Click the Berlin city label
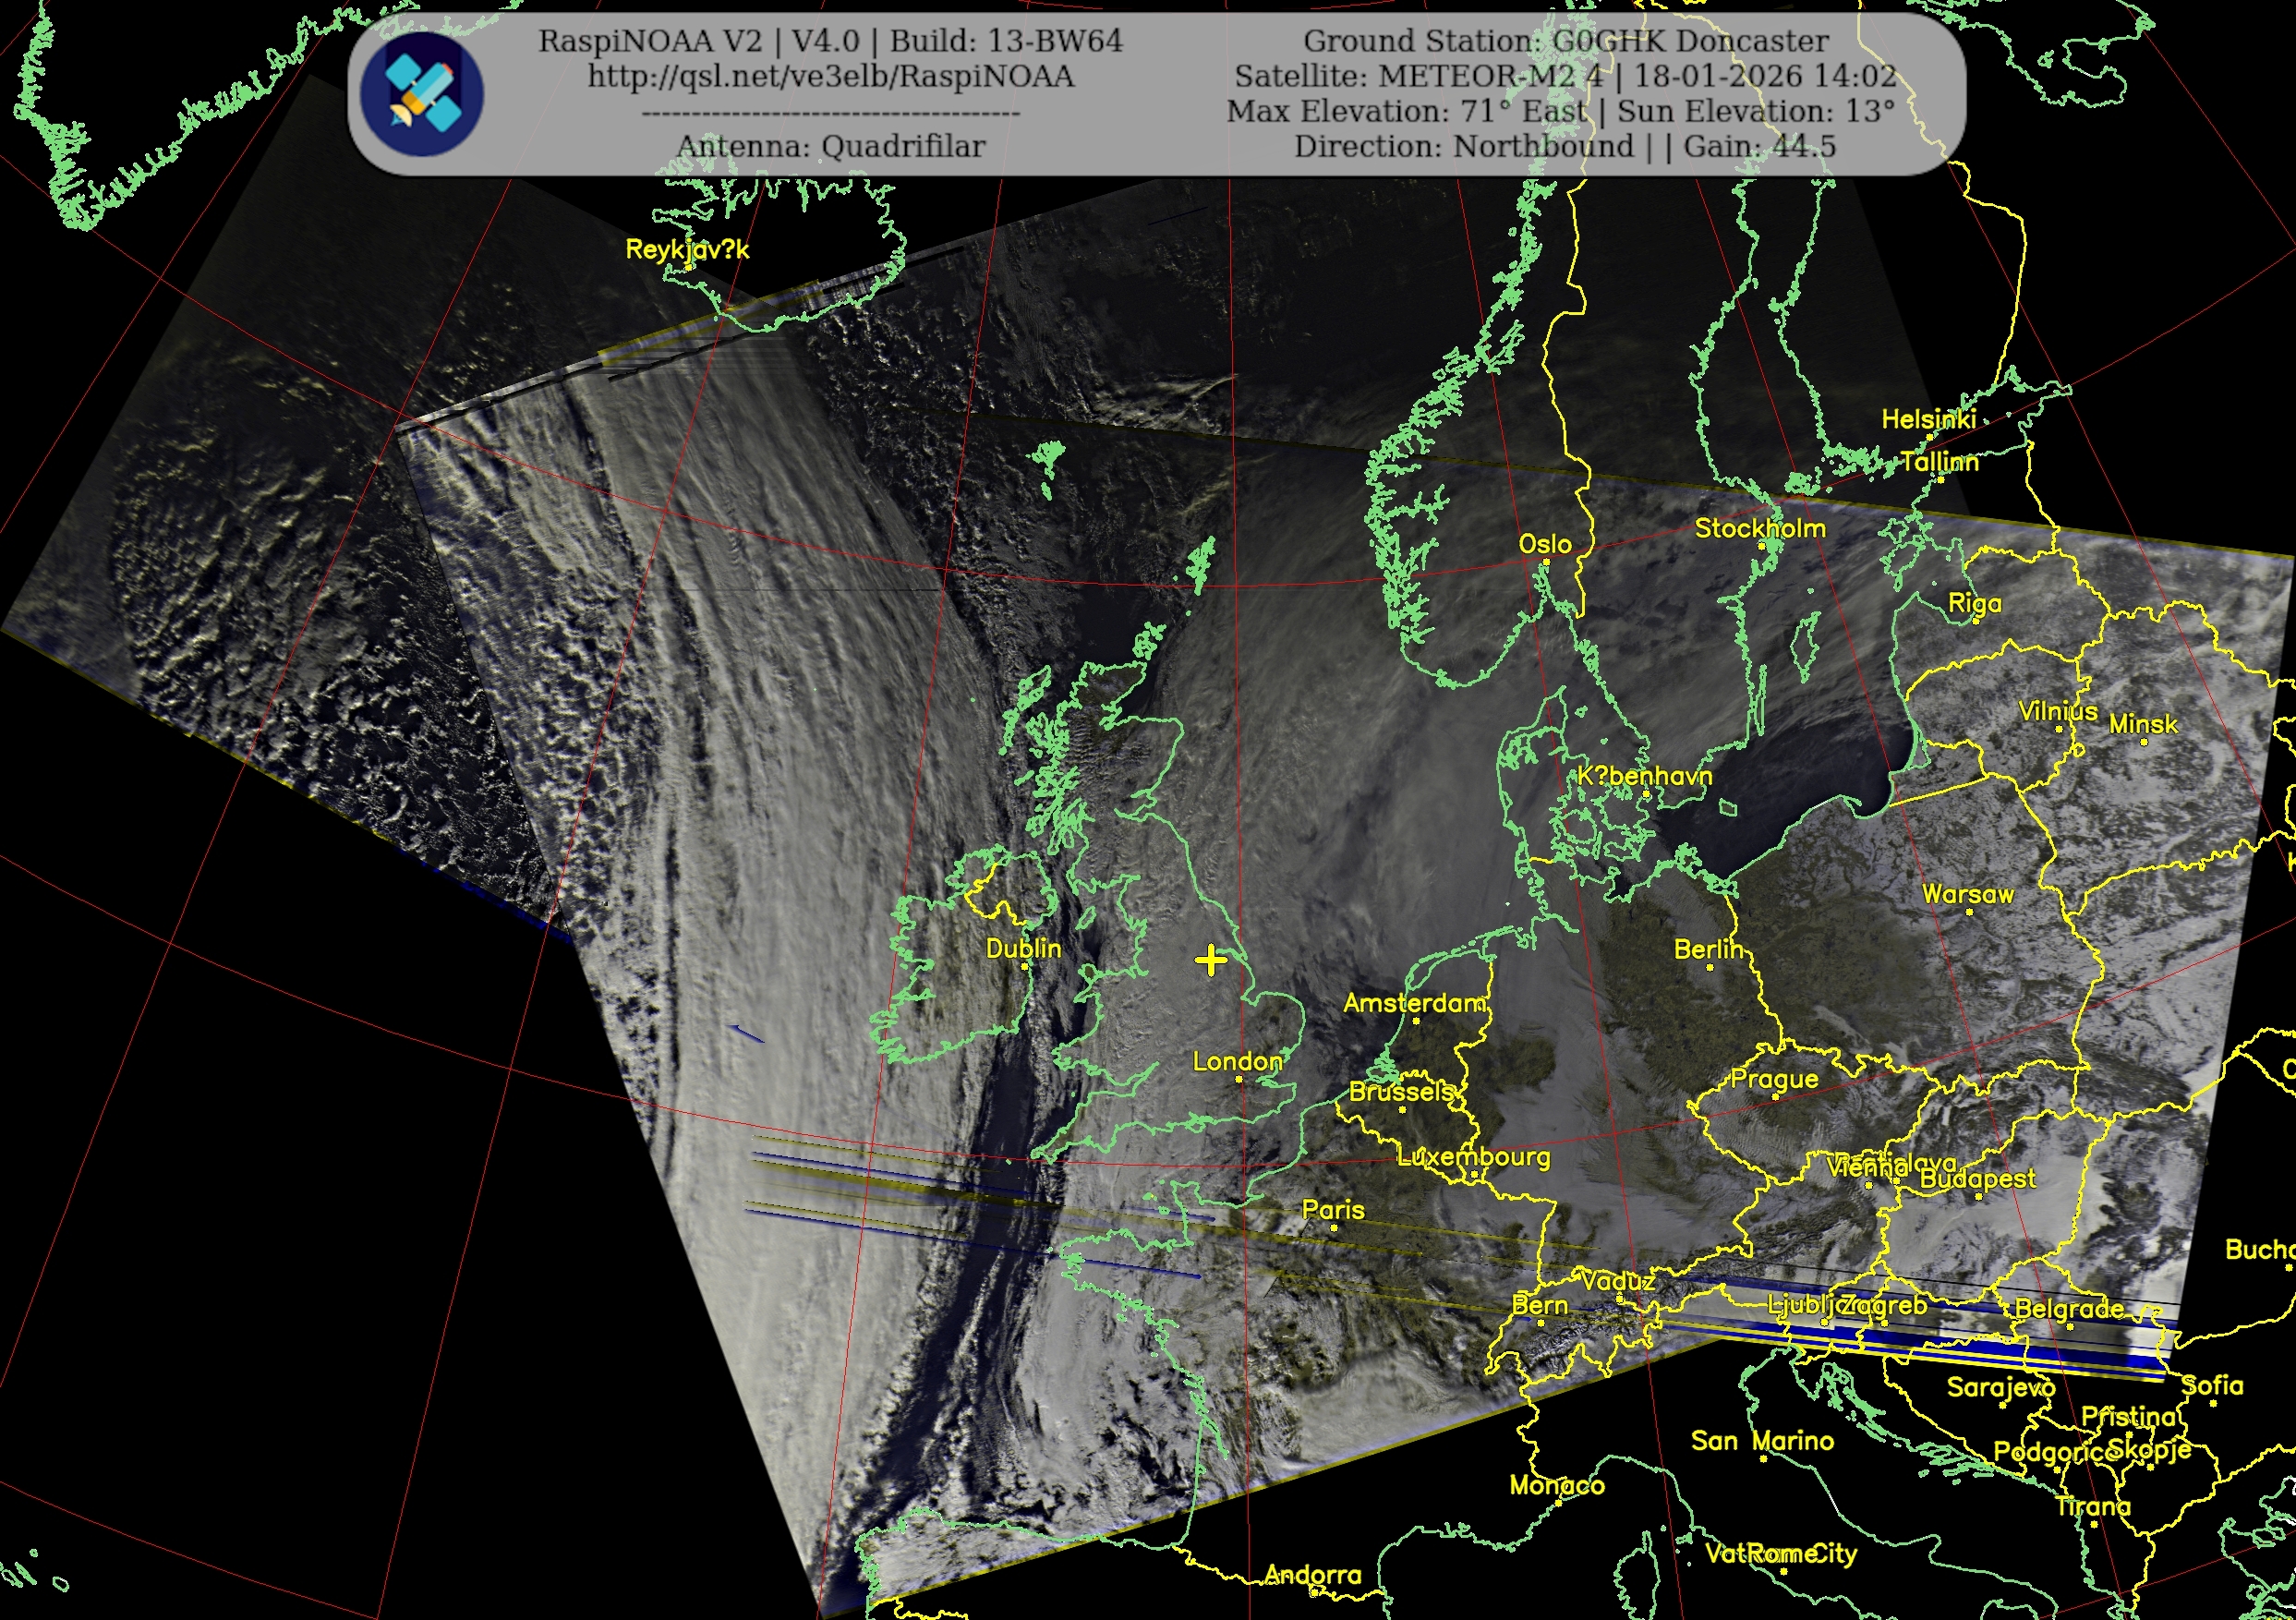The image size is (2296, 1620). (x=1708, y=949)
